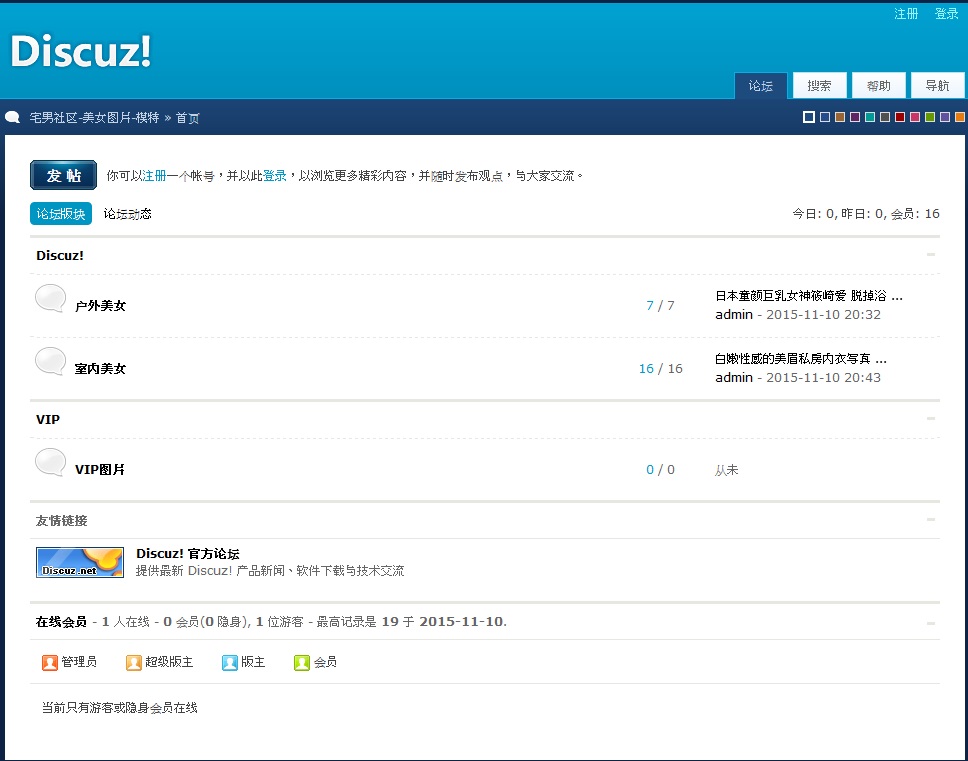Select the white-outlined default style swatch

pos(809,117)
